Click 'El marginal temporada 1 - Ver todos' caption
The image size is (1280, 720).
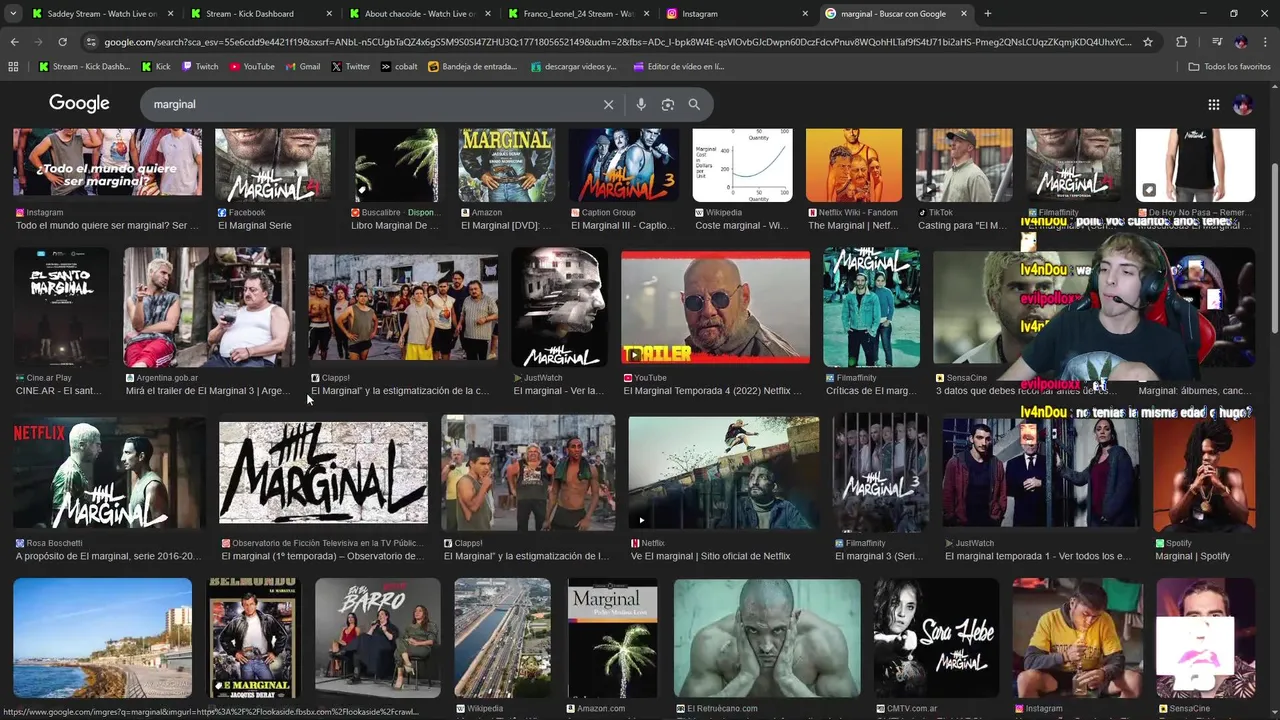pyautogui.click(x=1038, y=556)
